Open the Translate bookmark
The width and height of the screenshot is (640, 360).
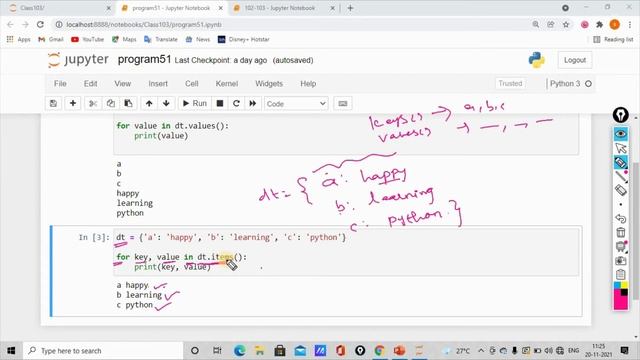click(161, 39)
